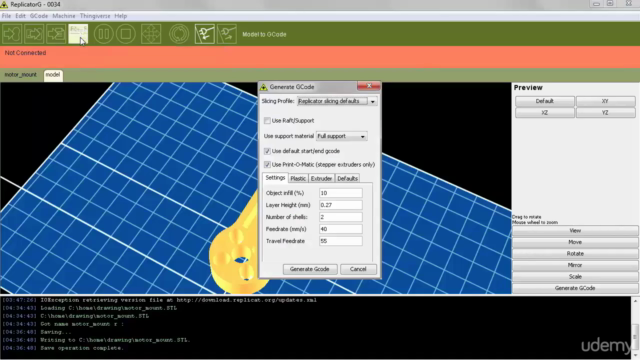Click the Number of shells field

point(340,217)
